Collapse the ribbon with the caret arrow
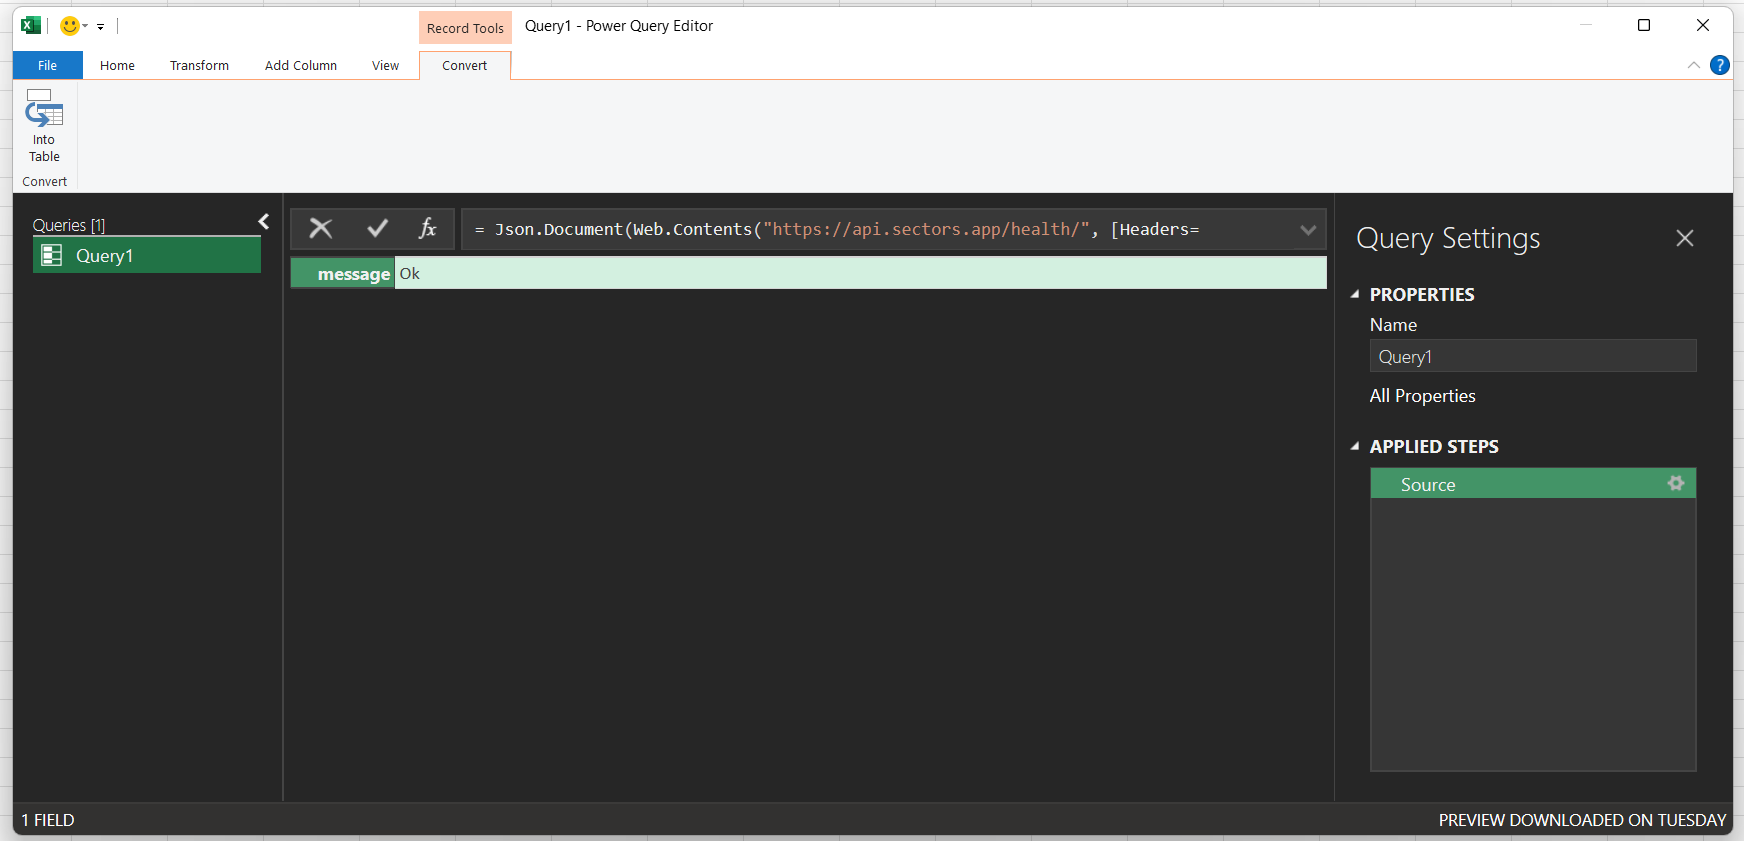Viewport: 1744px width, 841px height. click(x=1694, y=65)
